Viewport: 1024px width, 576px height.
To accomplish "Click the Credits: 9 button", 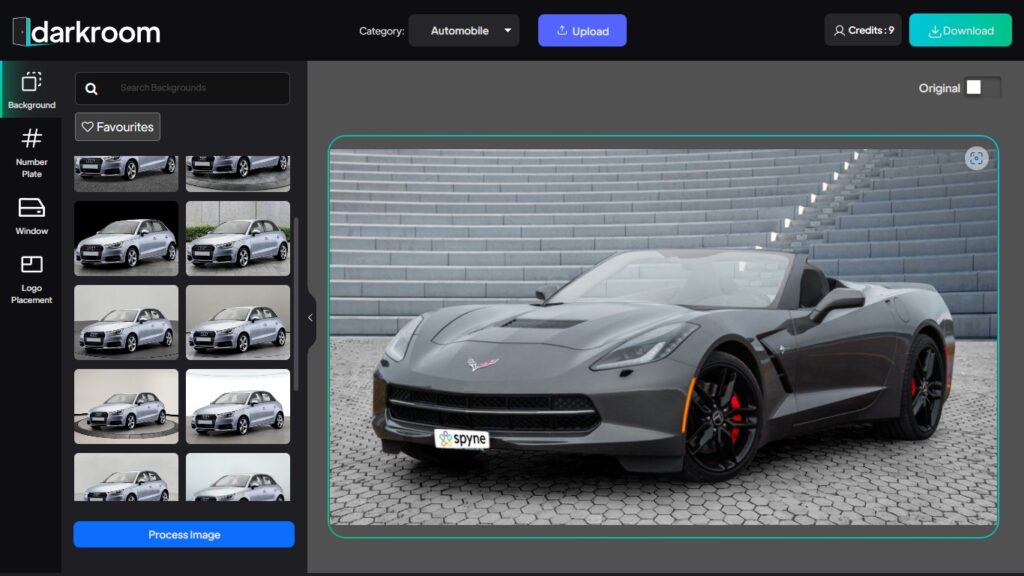I will 863,30.
